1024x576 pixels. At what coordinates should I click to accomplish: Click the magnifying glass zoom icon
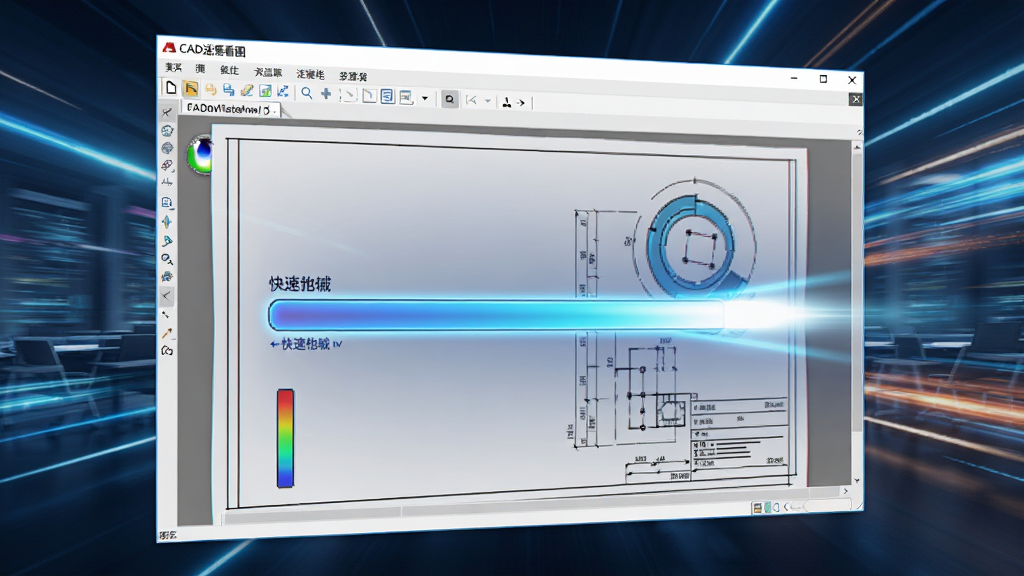pos(306,93)
